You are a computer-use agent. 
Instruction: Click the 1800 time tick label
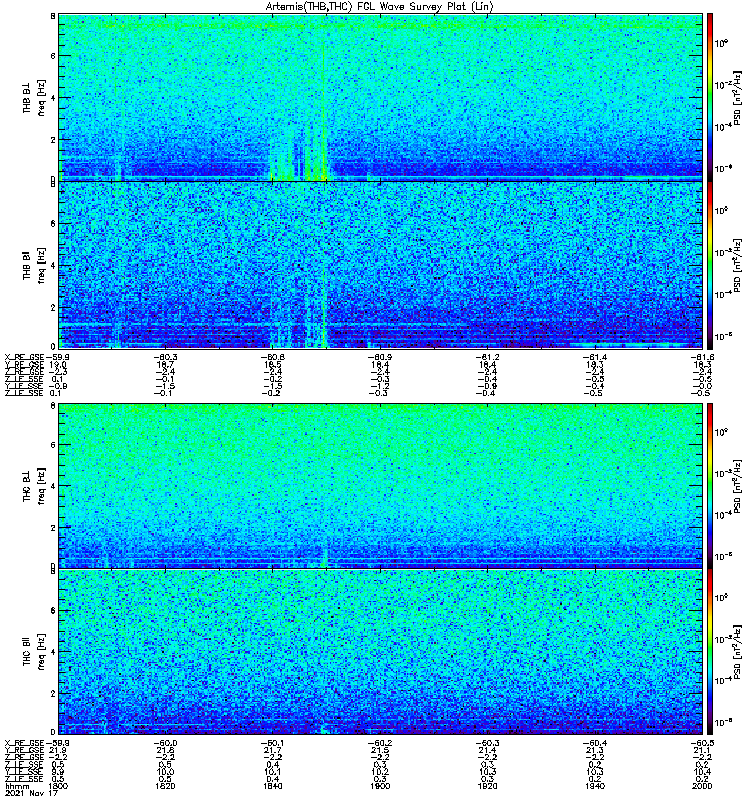[58, 786]
